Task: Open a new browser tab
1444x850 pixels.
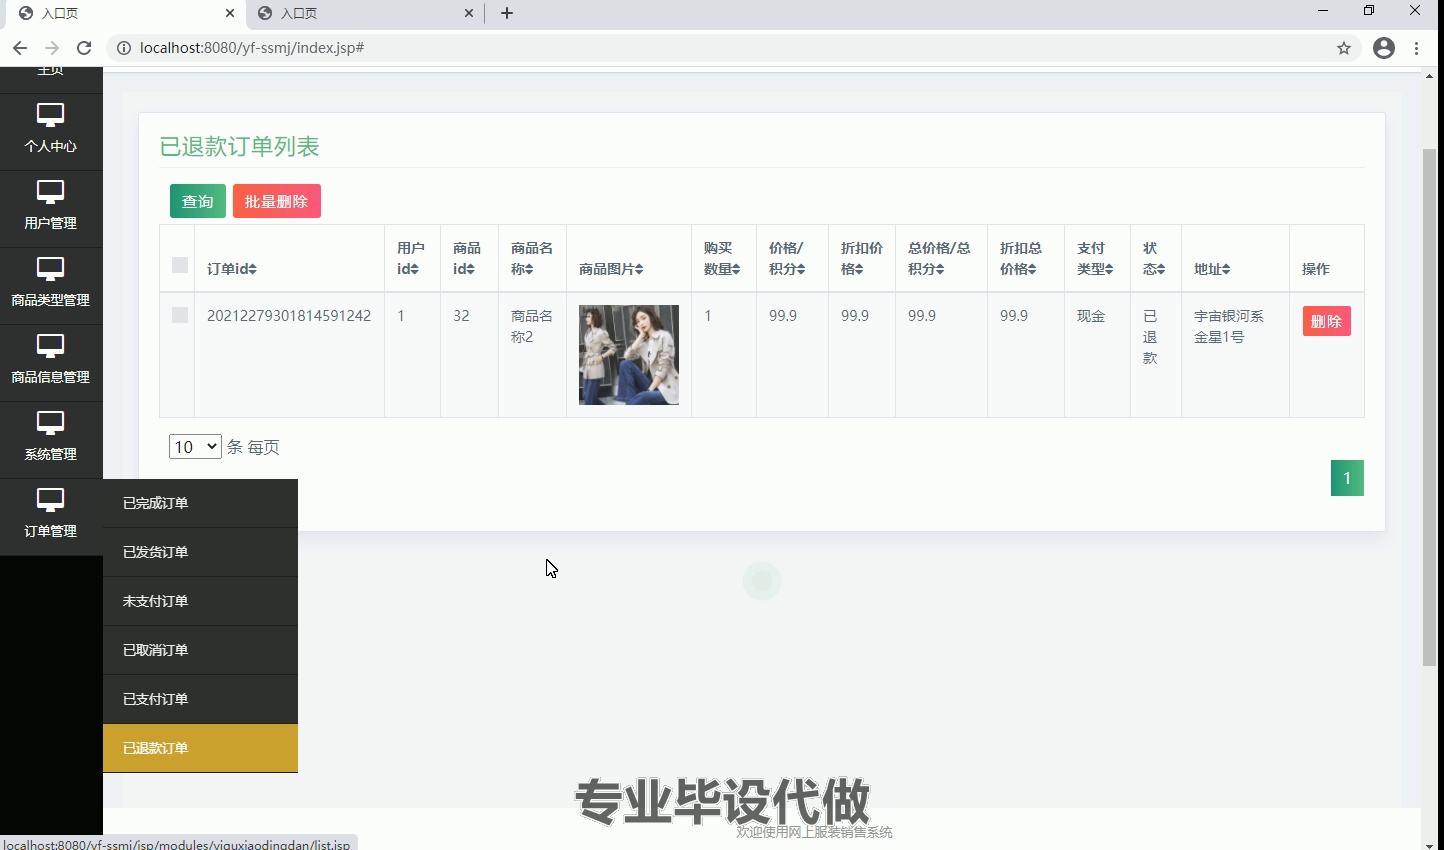Action: click(507, 13)
